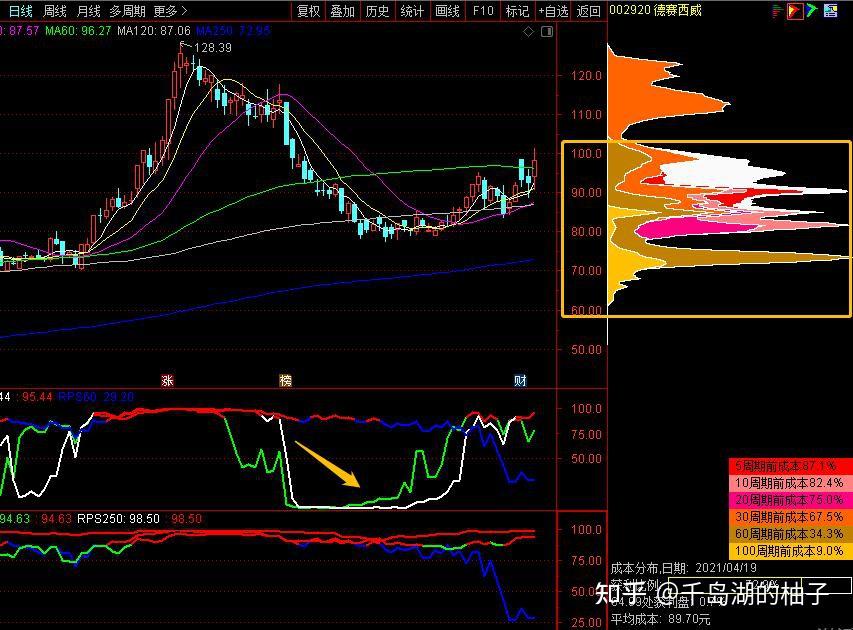Click the 100周期前成本 9.0% legend swatch

pos(790,551)
